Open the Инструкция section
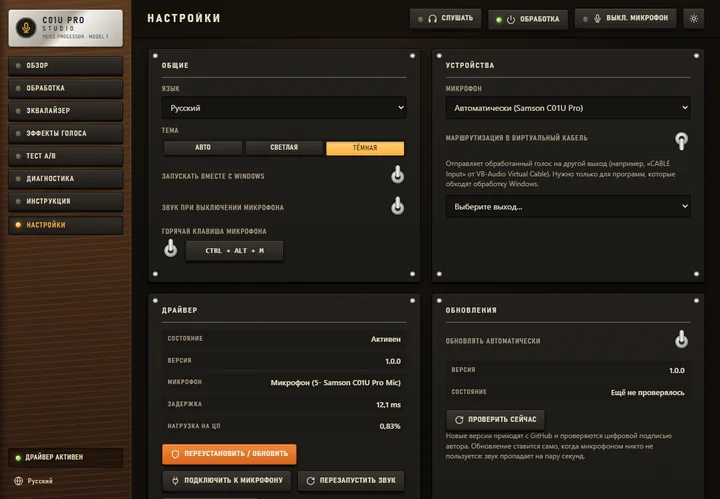Screen dimensions: 720x499 point(66,201)
